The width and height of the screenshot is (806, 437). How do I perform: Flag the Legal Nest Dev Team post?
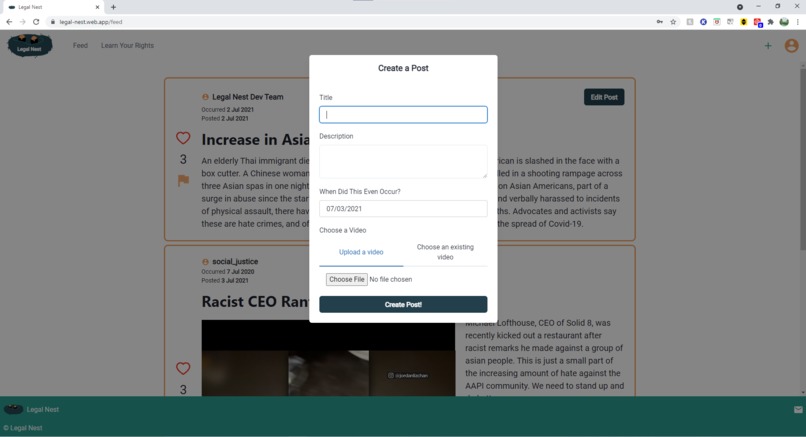point(183,180)
